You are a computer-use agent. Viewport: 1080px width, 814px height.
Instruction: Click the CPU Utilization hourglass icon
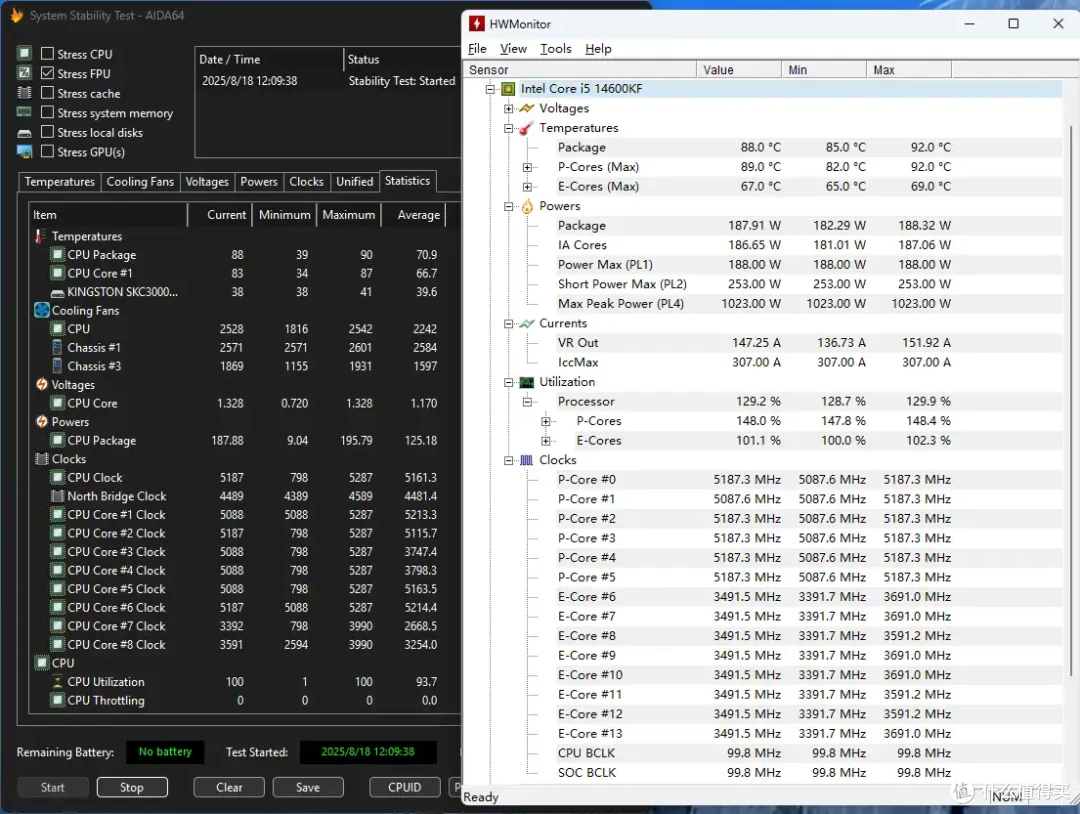pyautogui.click(x=58, y=682)
